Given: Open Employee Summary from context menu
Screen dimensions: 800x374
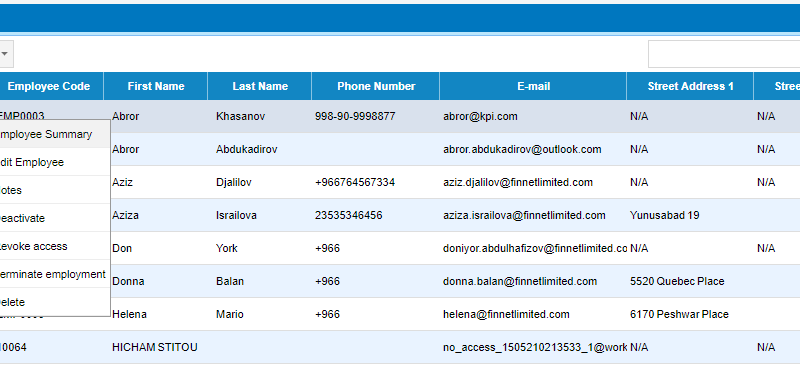Looking at the screenshot, I should 54,134.
